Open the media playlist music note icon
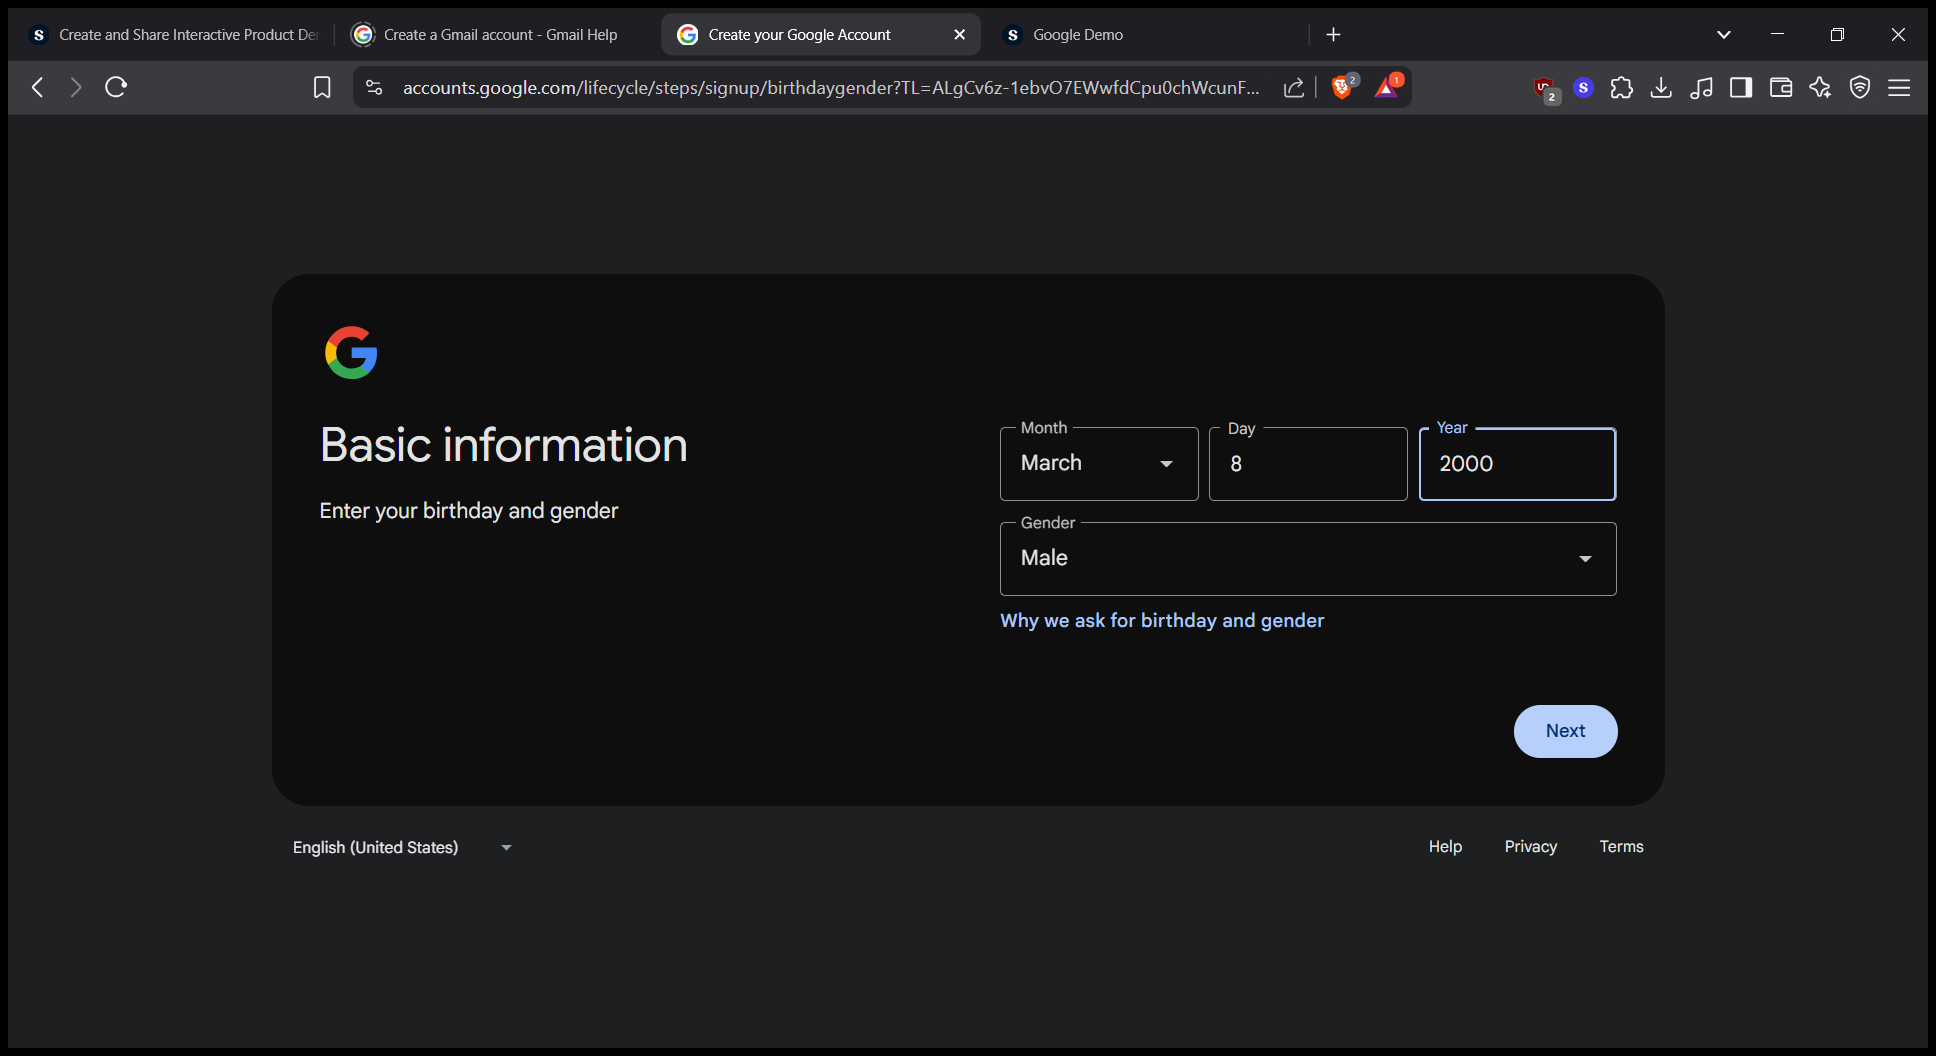 [1701, 88]
